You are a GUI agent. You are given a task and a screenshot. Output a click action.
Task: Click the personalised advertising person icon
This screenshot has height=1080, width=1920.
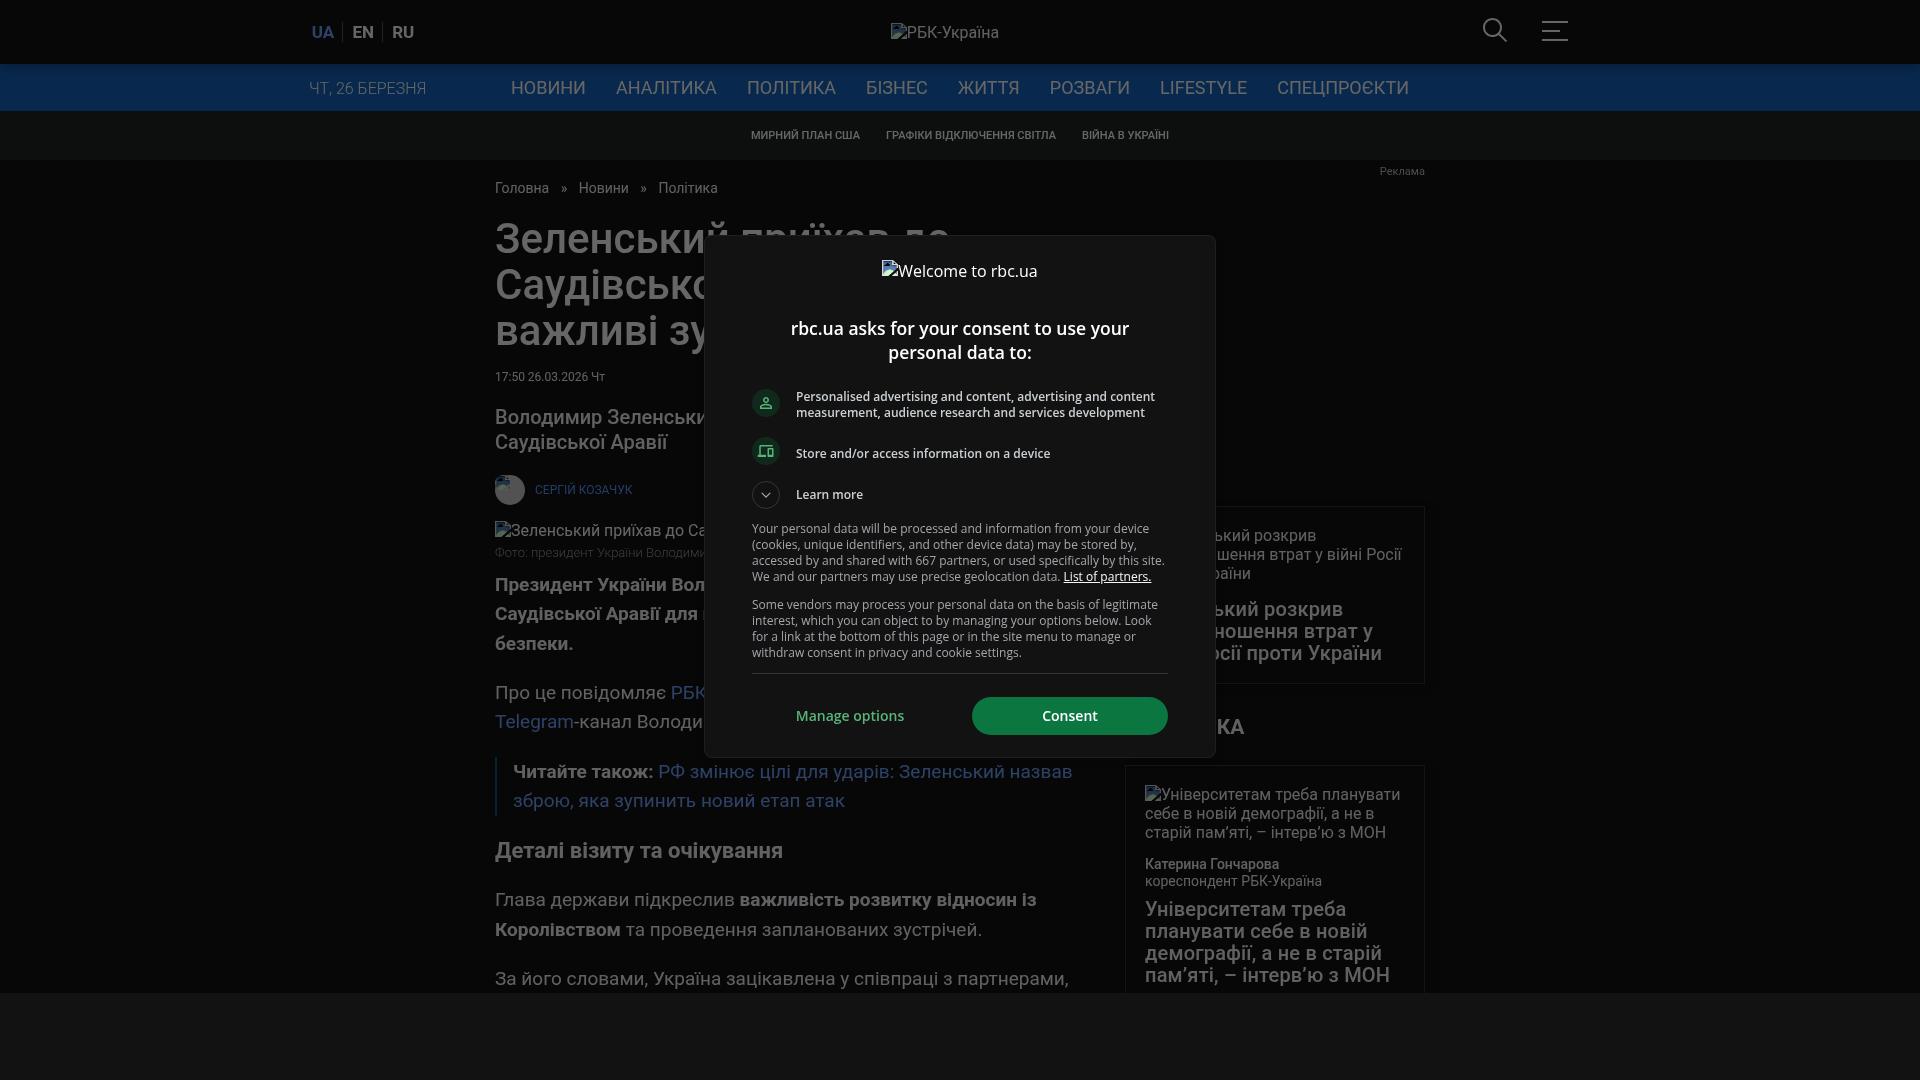tap(766, 403)
